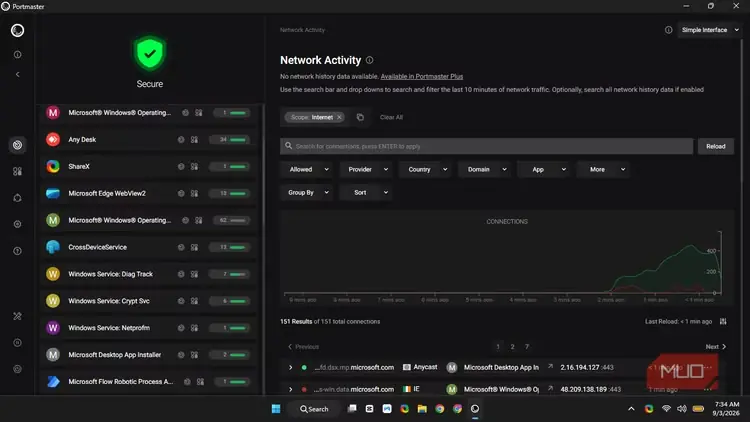750x422 pixels.
Task: Click the bottom-most sidebar circle icon
Action: coord(17,369)
